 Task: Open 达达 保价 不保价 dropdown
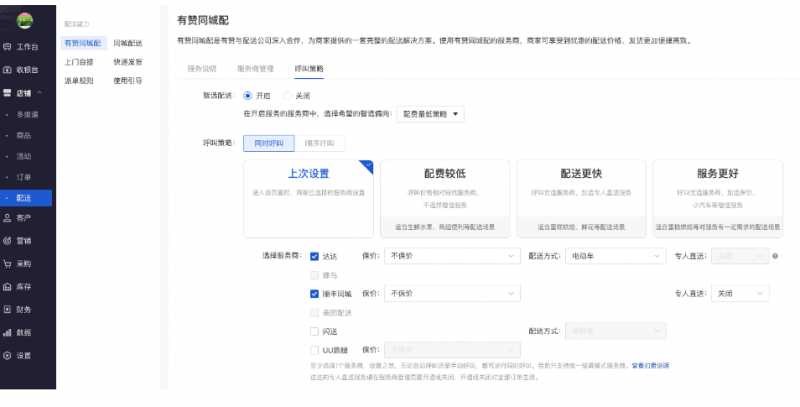(x=452, y=256)
